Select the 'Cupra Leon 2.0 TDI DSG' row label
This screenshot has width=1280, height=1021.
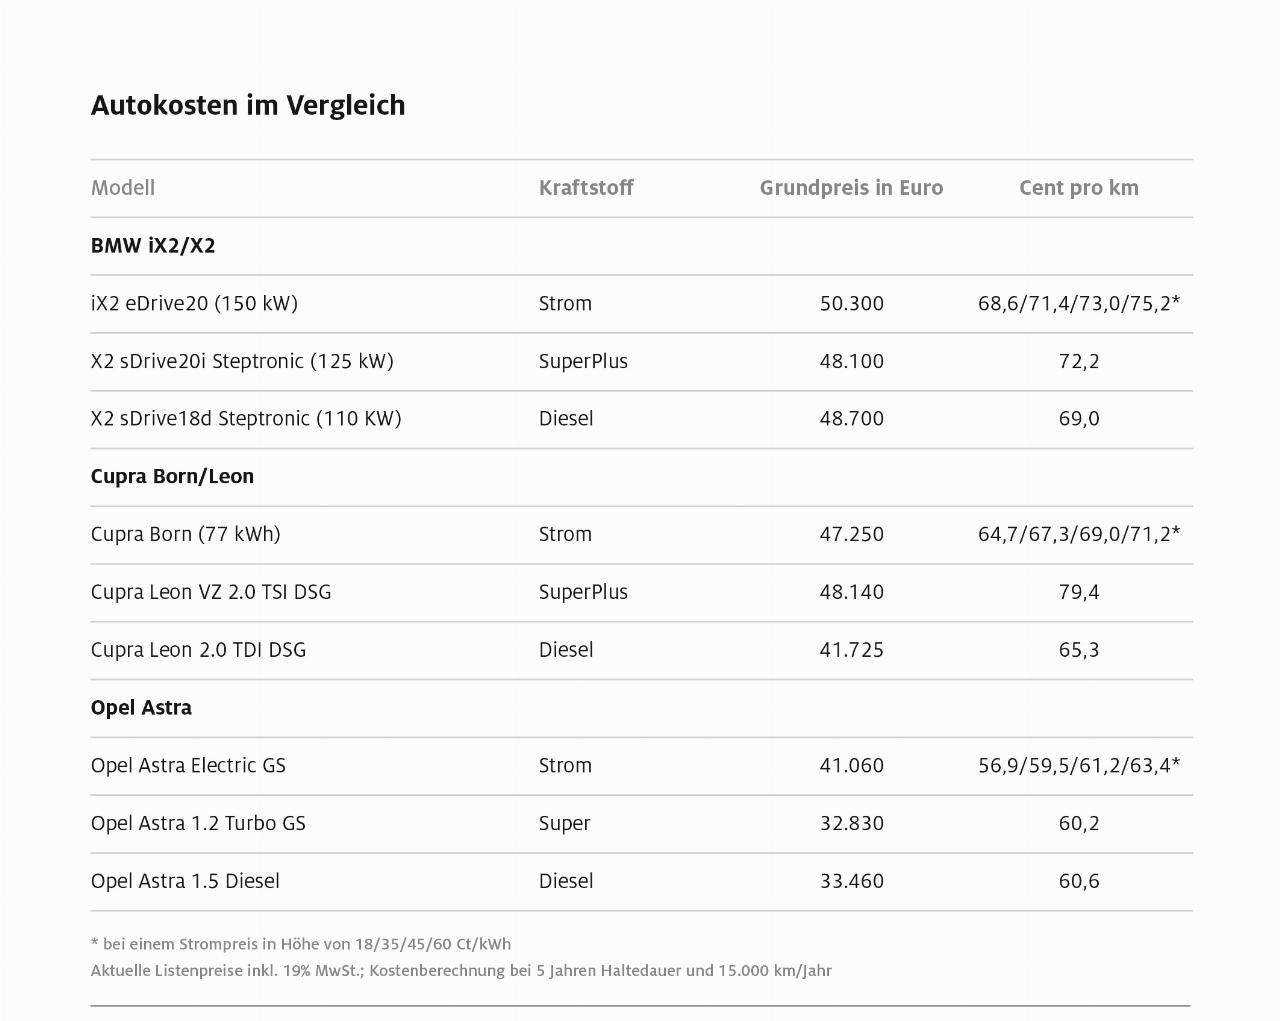[198, 650]
